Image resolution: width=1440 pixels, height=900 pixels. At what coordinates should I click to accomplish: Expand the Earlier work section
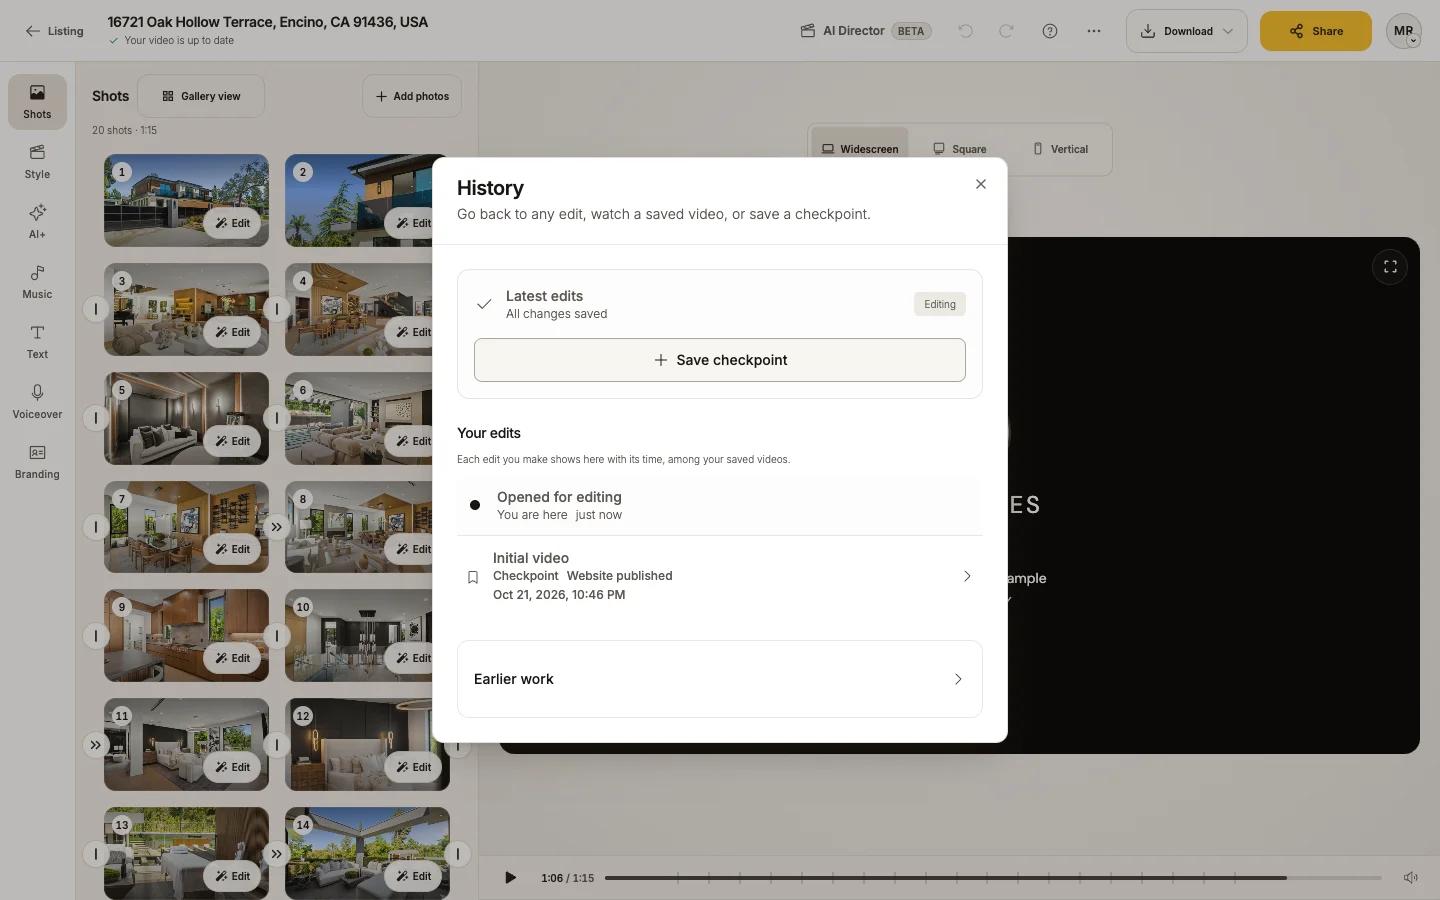[720, 679]
